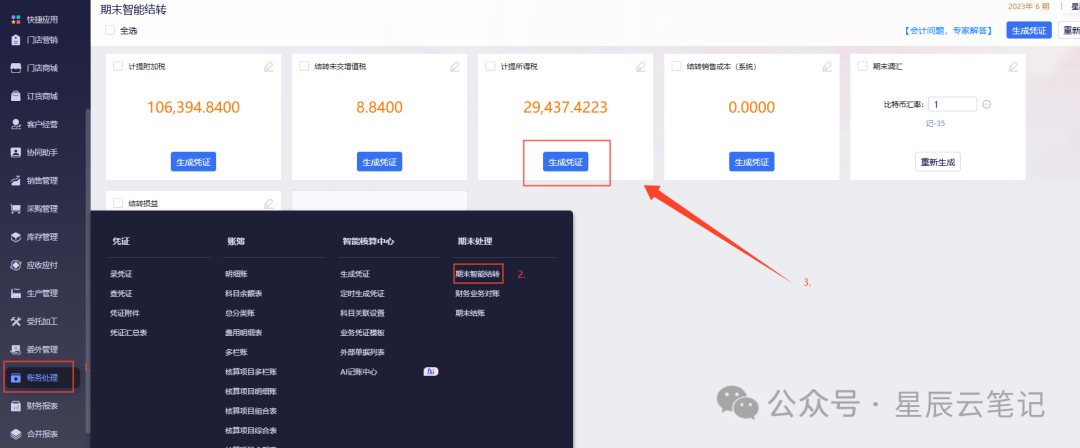Edit the 计提附加税 card via pencil icon

click(x=269, y=67)
